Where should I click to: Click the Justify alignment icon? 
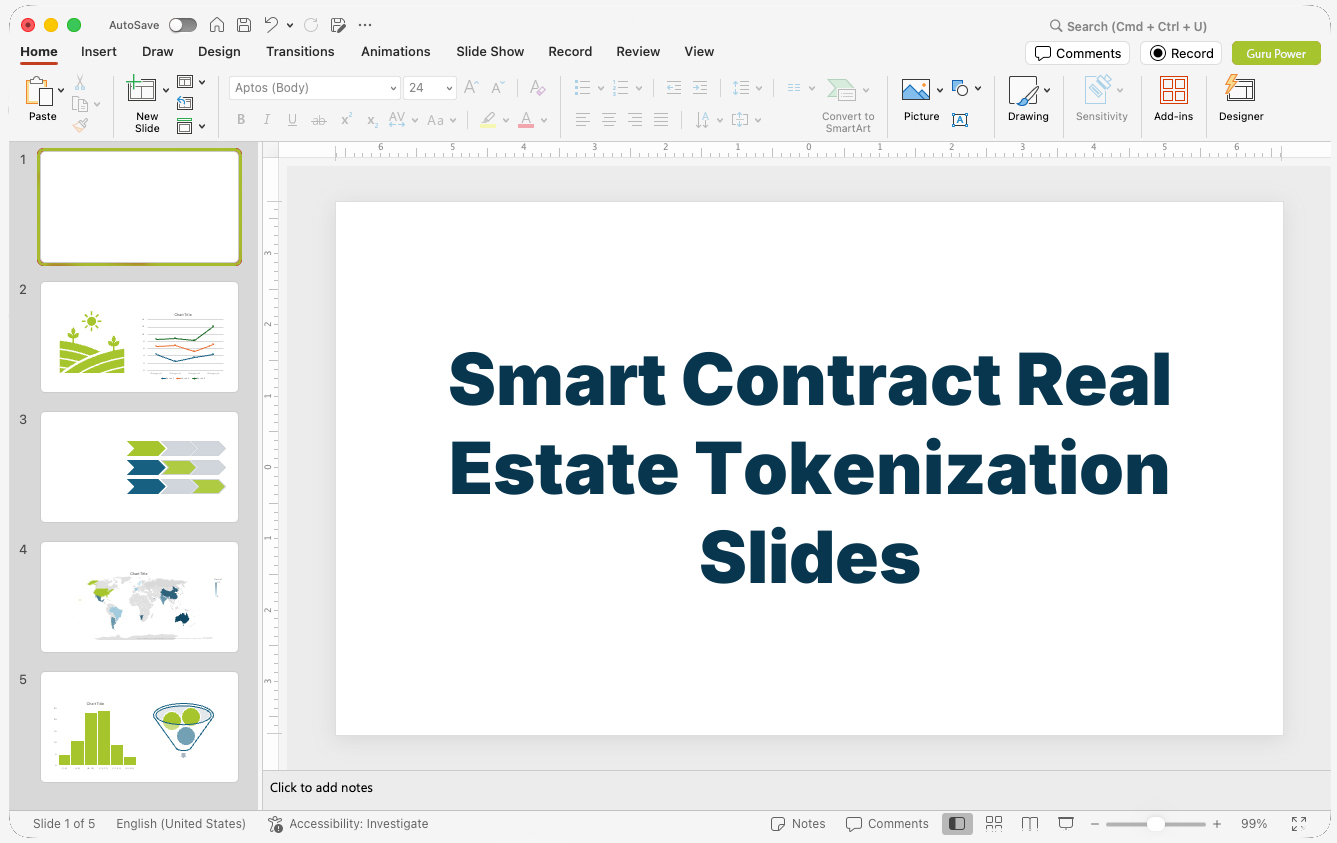pyautogui.click(x=661, y=120)
